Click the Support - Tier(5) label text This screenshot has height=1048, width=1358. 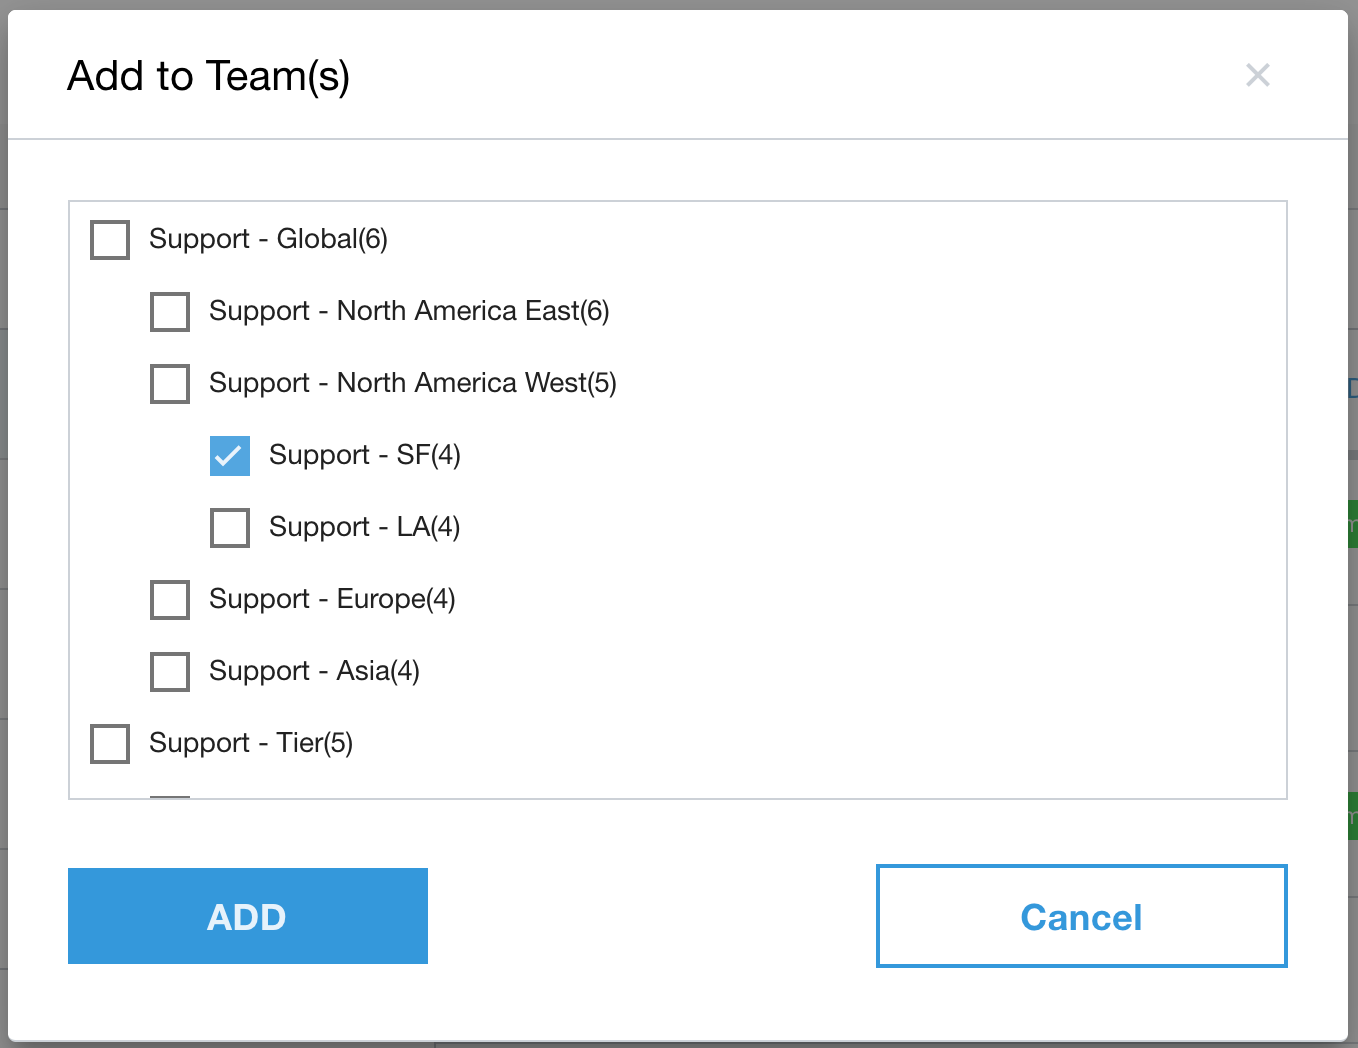coord(251,743)
